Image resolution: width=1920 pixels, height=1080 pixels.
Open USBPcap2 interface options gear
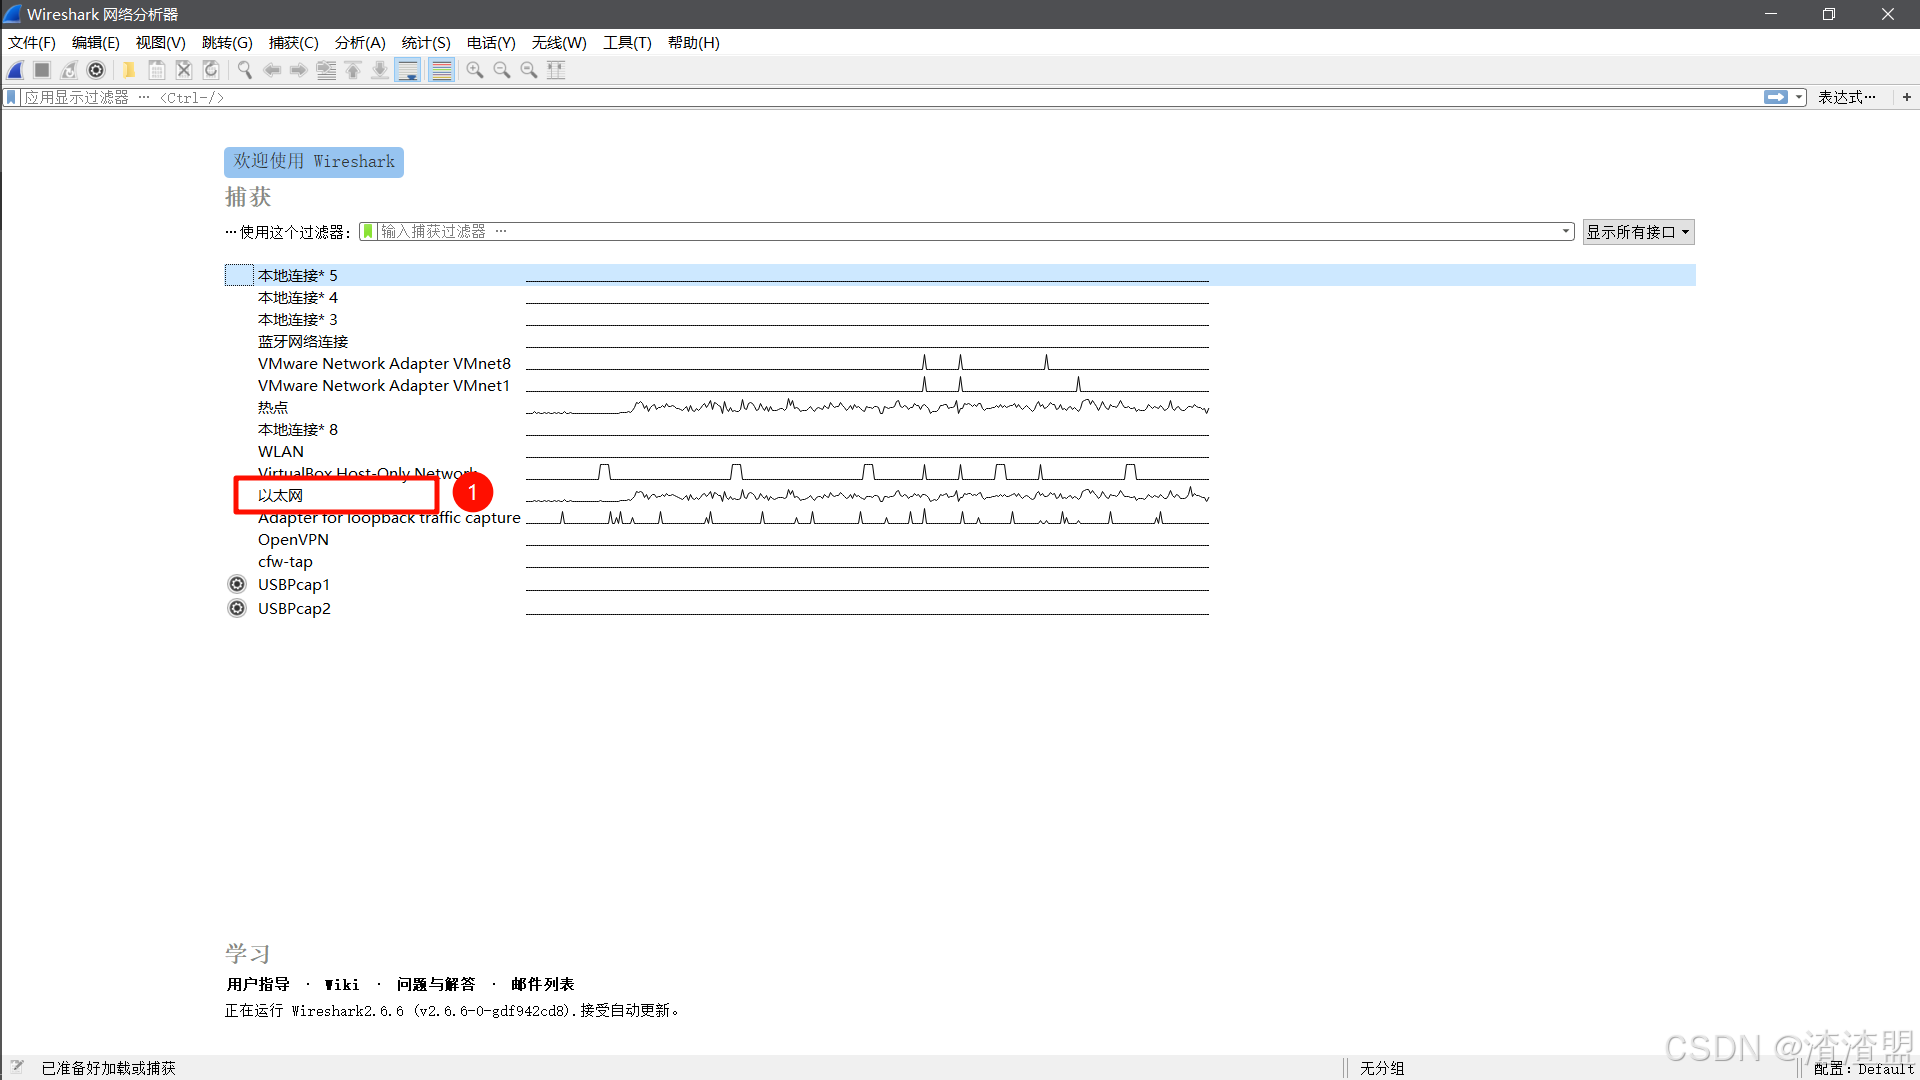tap(237, 608)
